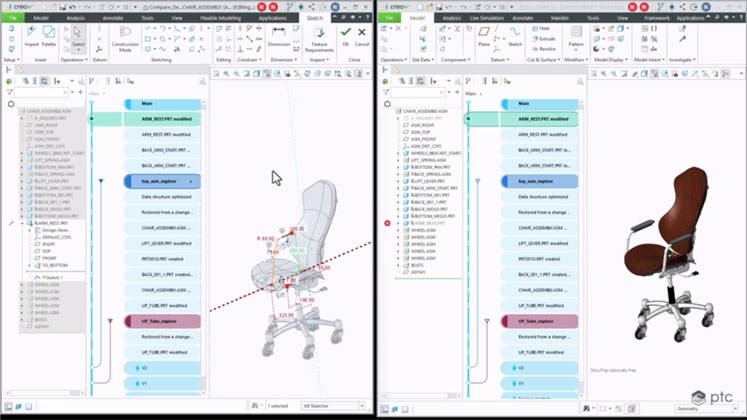Expand Operations group dropdown in left window

coord(74,60)
